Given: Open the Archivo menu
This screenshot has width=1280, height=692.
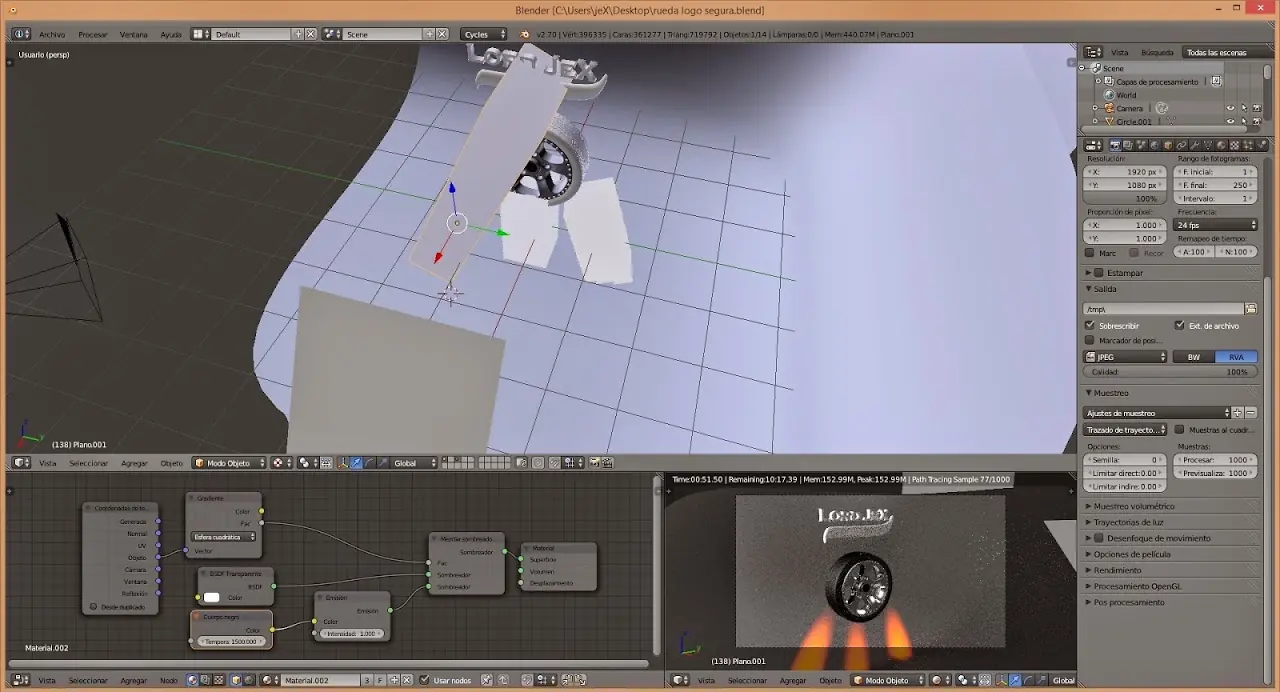Looking at the screenshot, I should (x=52, y=34).
